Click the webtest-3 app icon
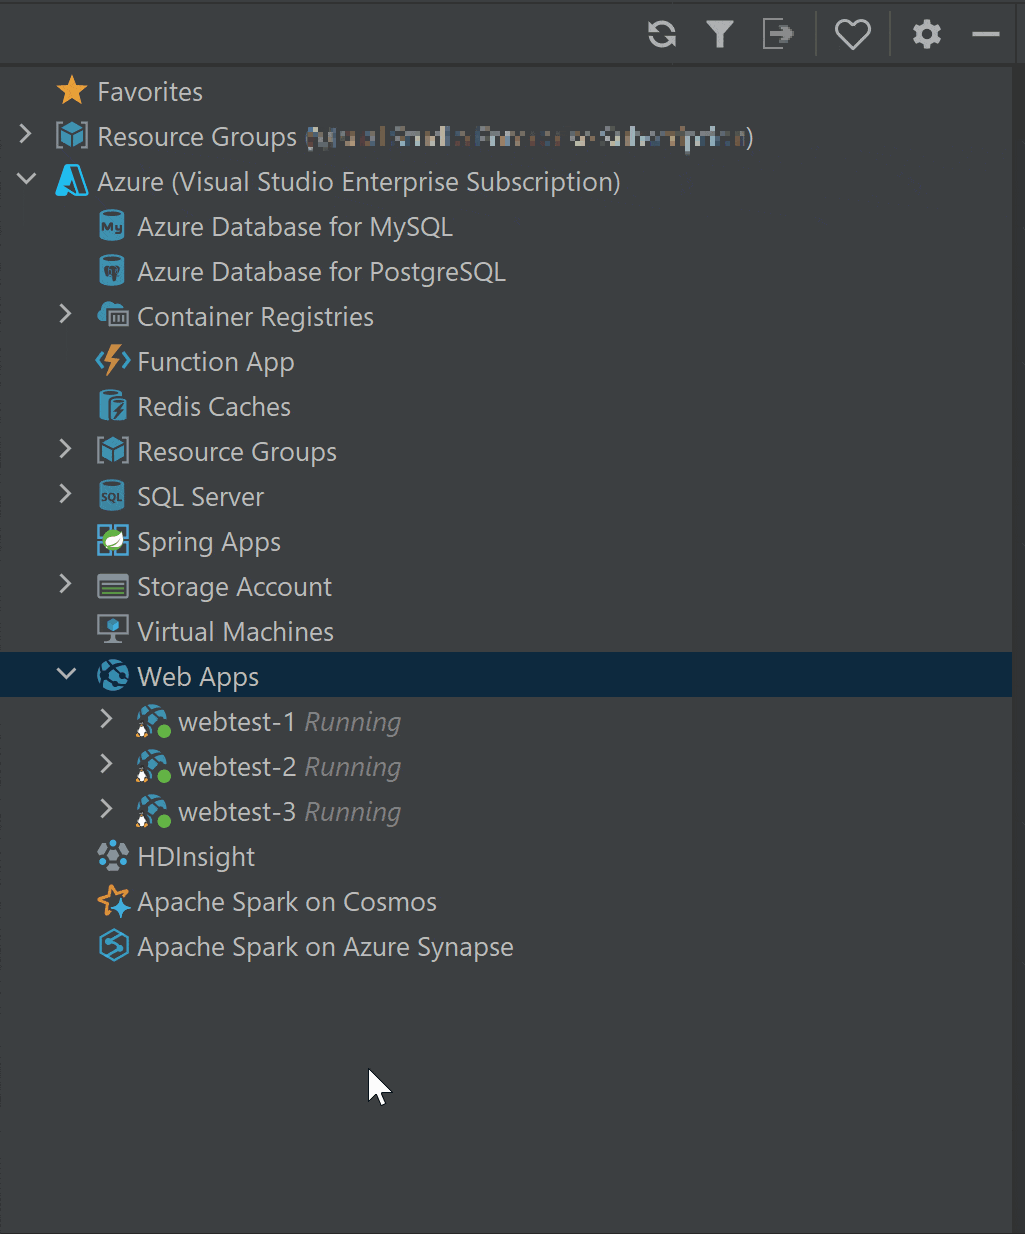The width and height of the screenshot is (1025, 1234). tap(153, 811)
